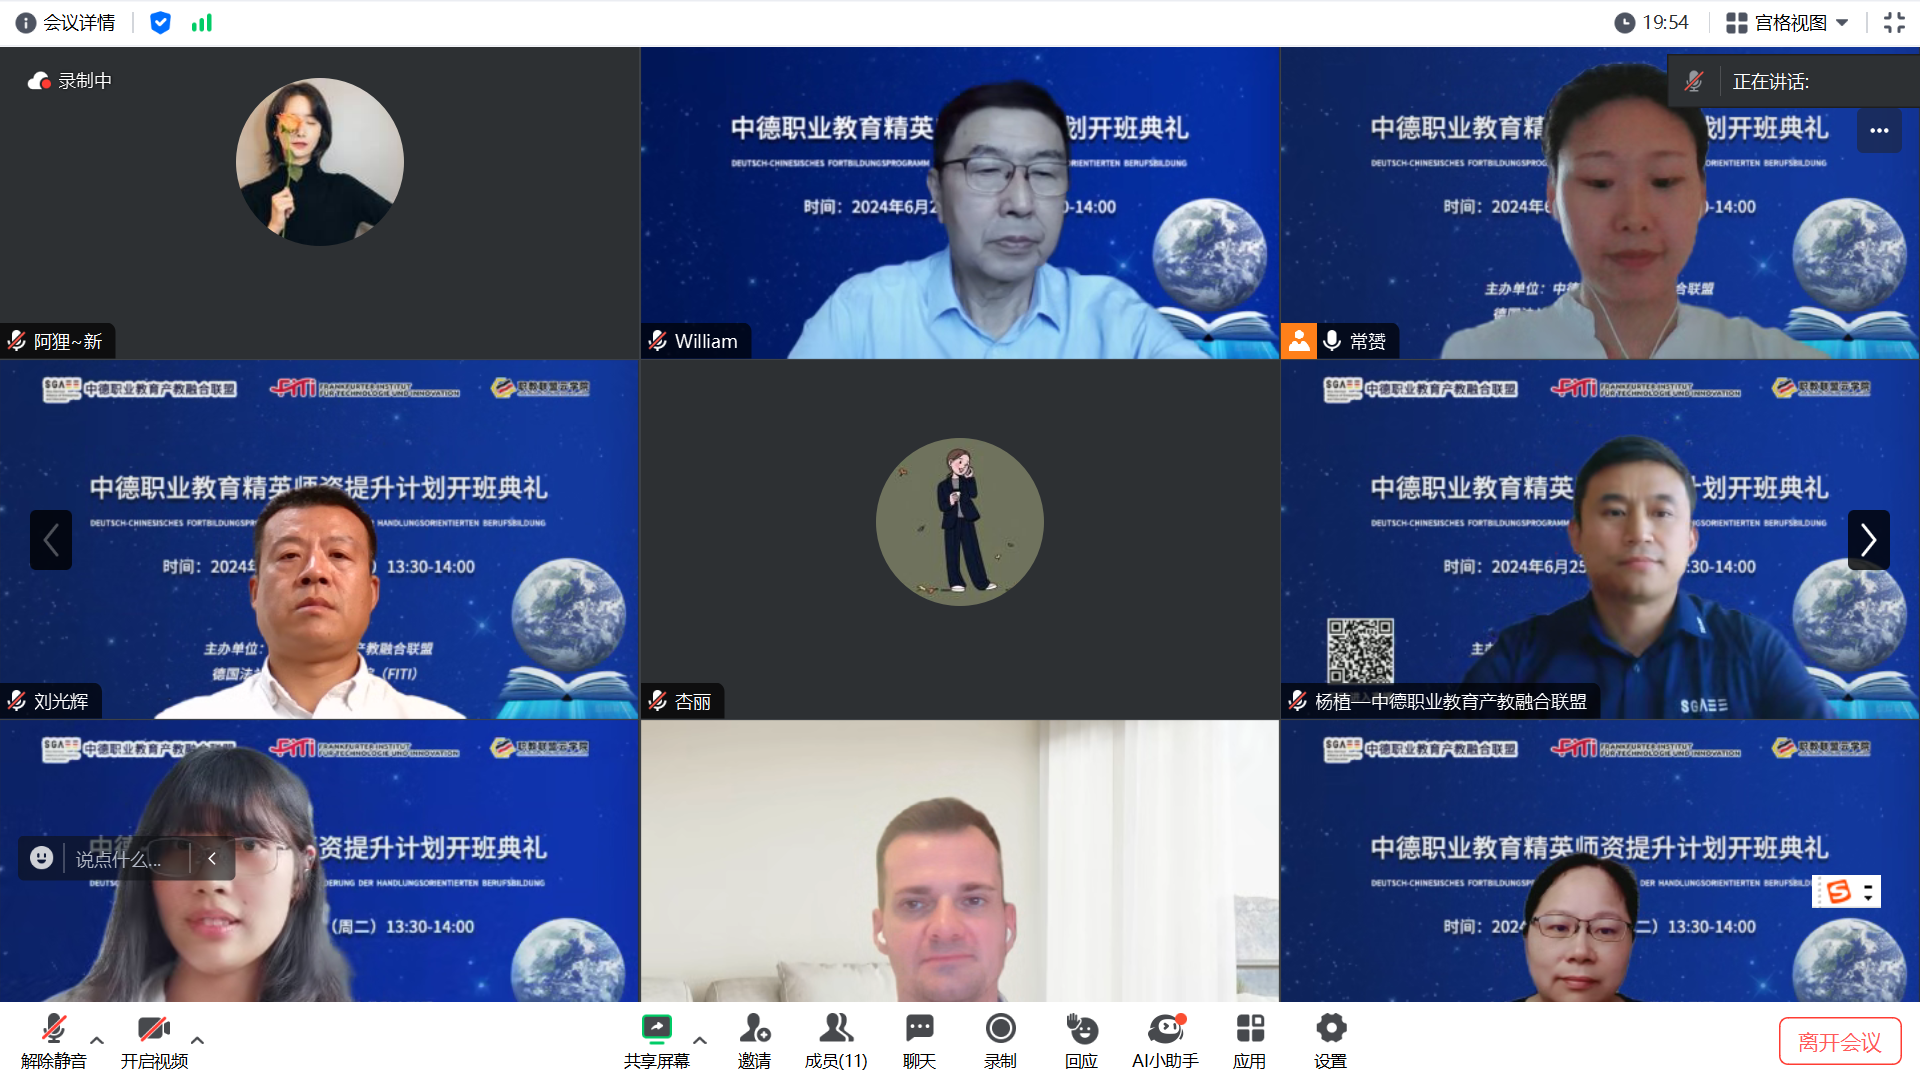Screen dimensions: 1920x1080
Task: Unmute microphone with 解除静音 button
Action: (x=54, y=1041)
